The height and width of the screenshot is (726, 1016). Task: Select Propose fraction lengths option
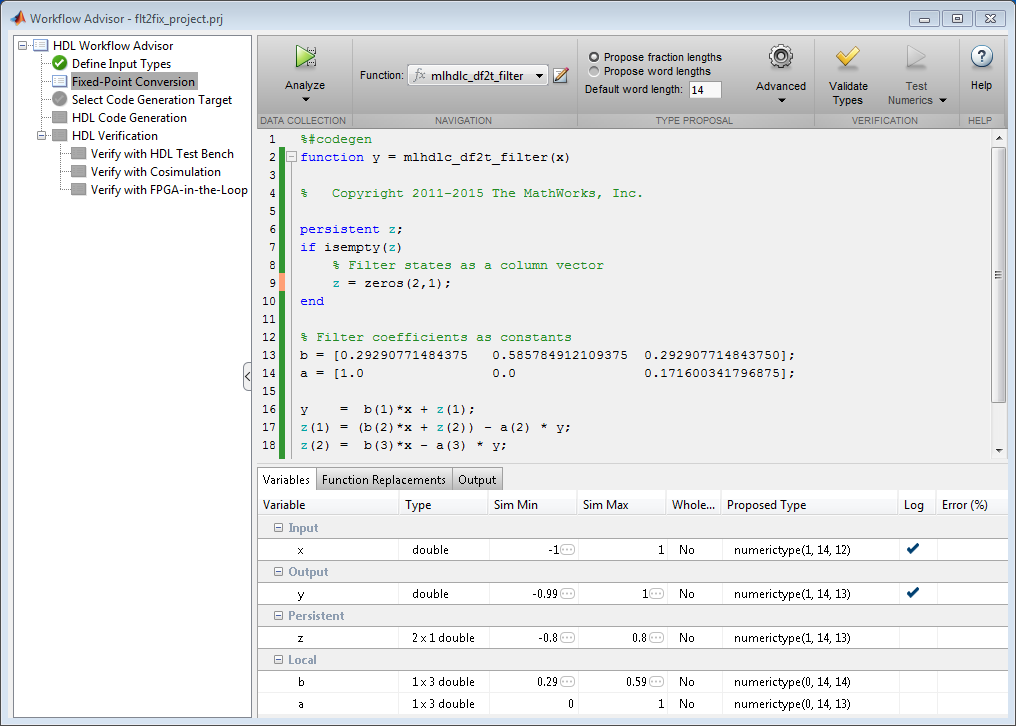coord(595,57)
